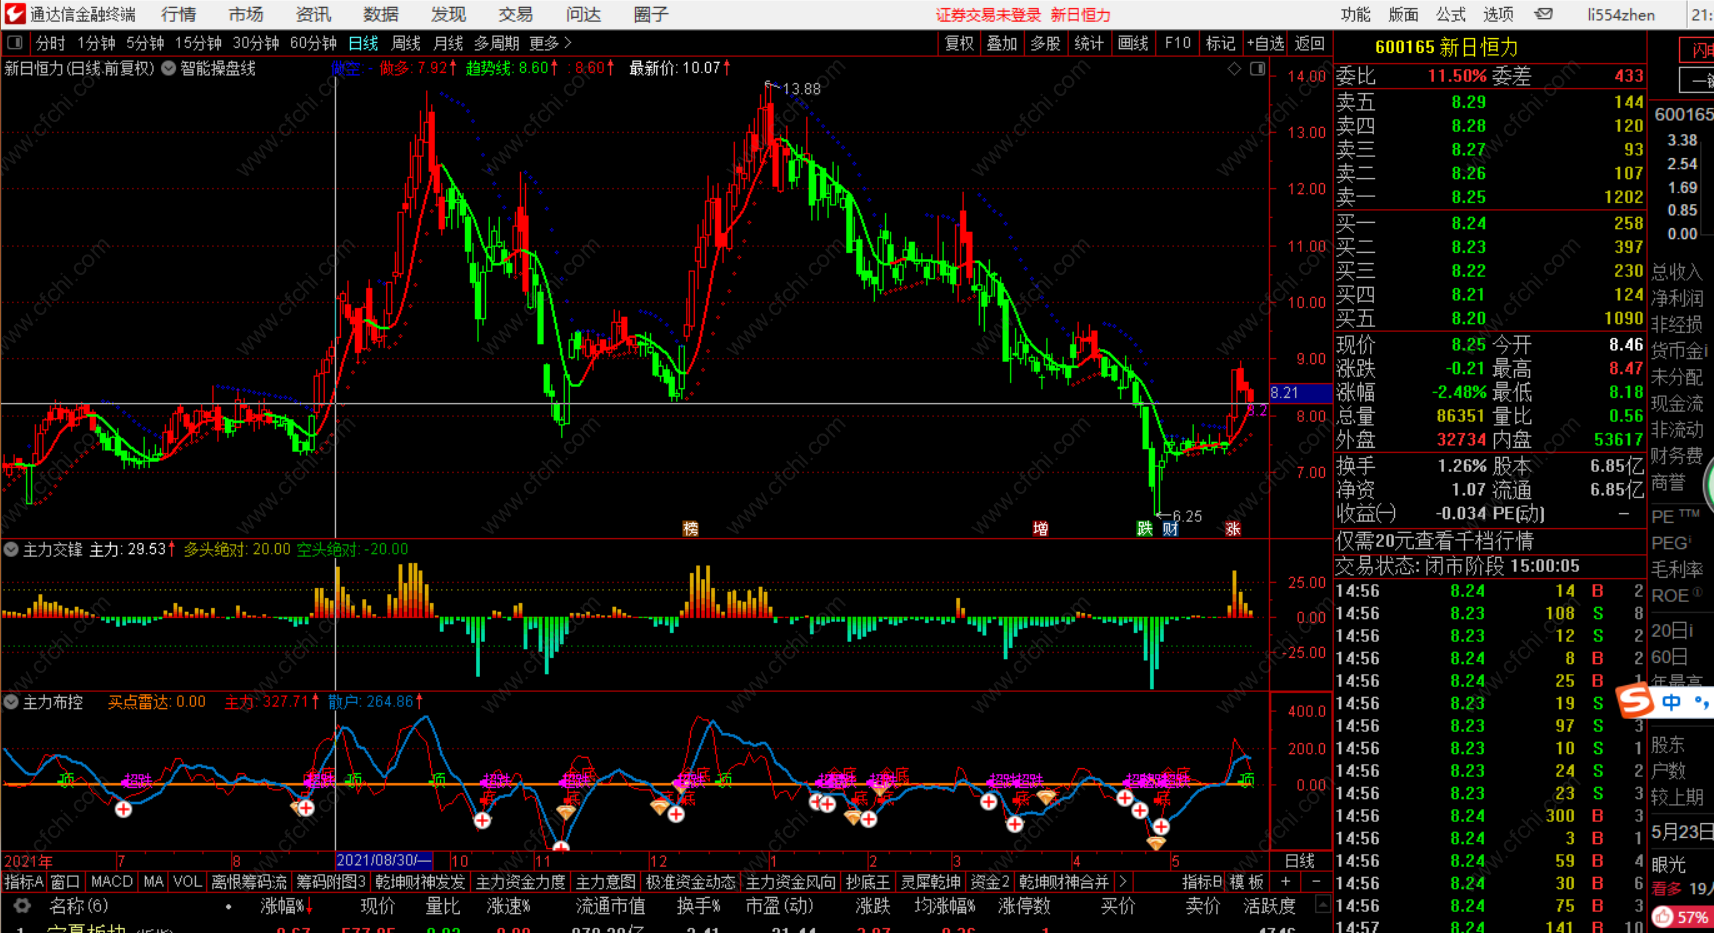Viewport: 1714px width, 933px height.
Task: Click the minus button to remove indicator pane
Action: coord(1315,882)
